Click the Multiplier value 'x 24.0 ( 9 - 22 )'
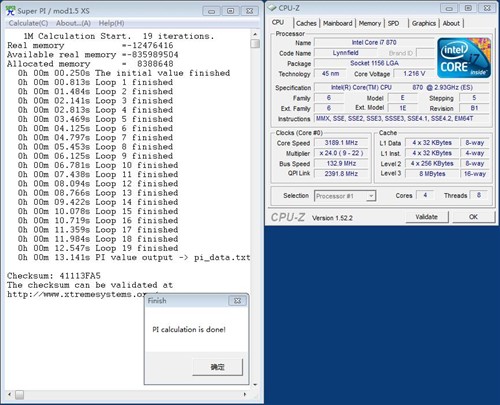 [341, 153]
